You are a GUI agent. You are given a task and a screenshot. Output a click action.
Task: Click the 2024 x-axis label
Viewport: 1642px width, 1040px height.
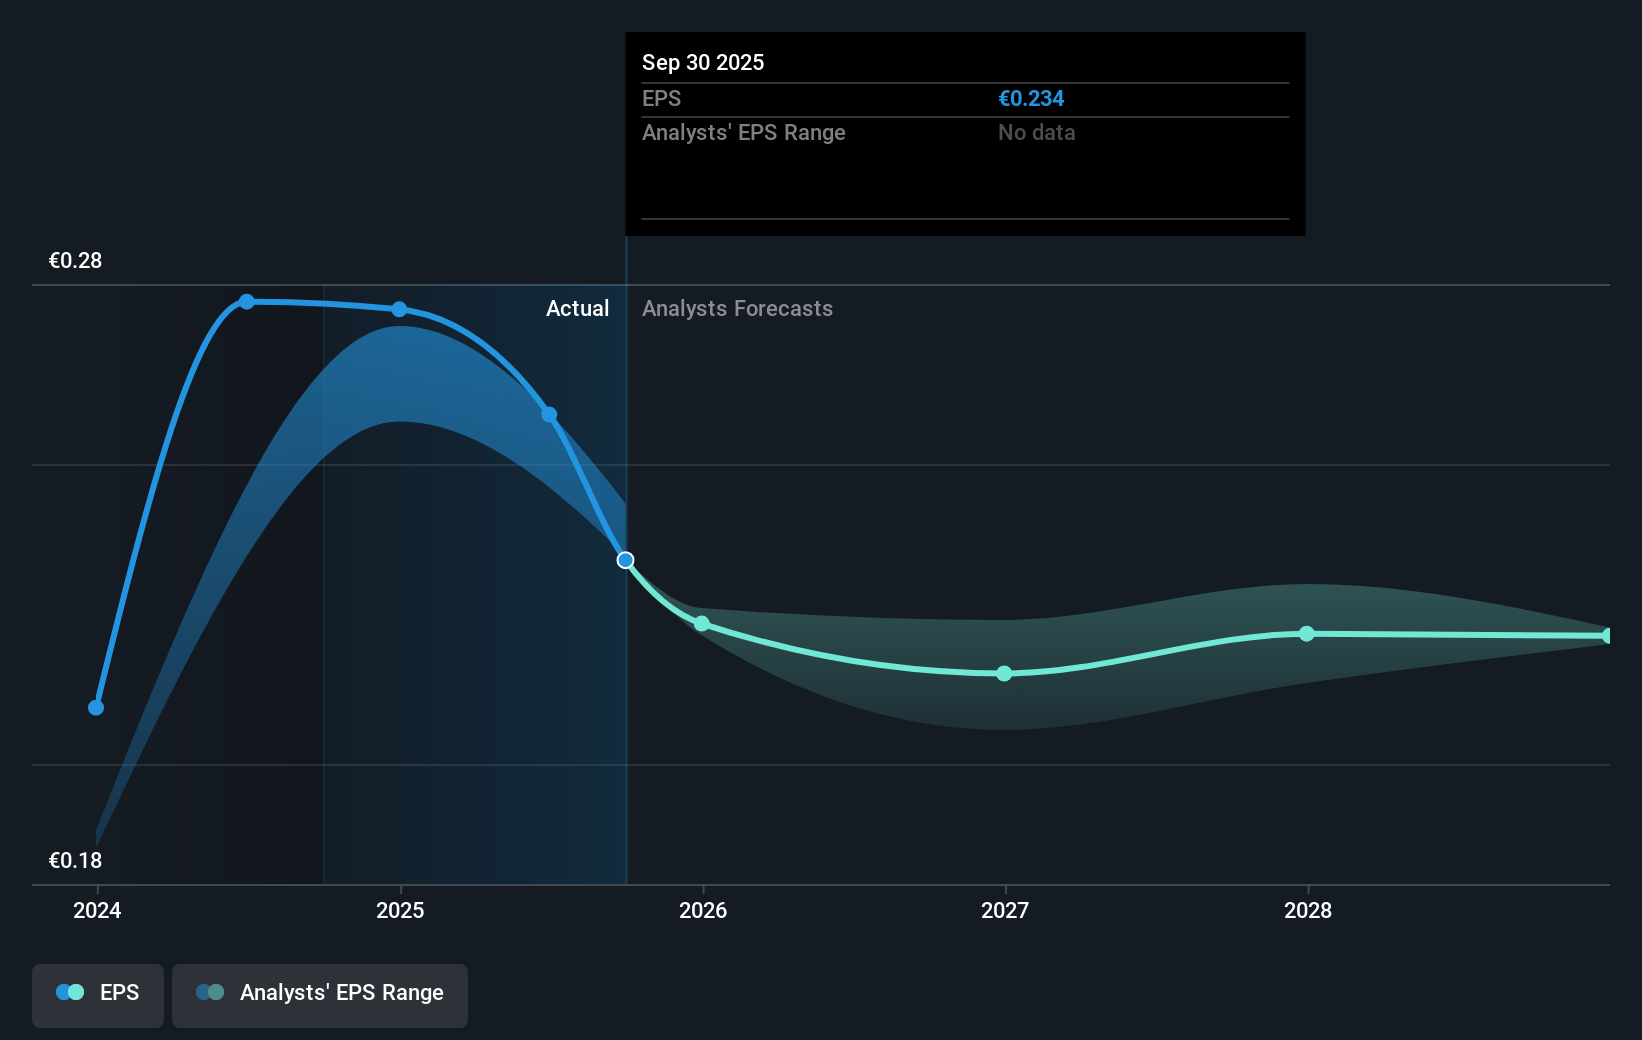coord(97,910)
